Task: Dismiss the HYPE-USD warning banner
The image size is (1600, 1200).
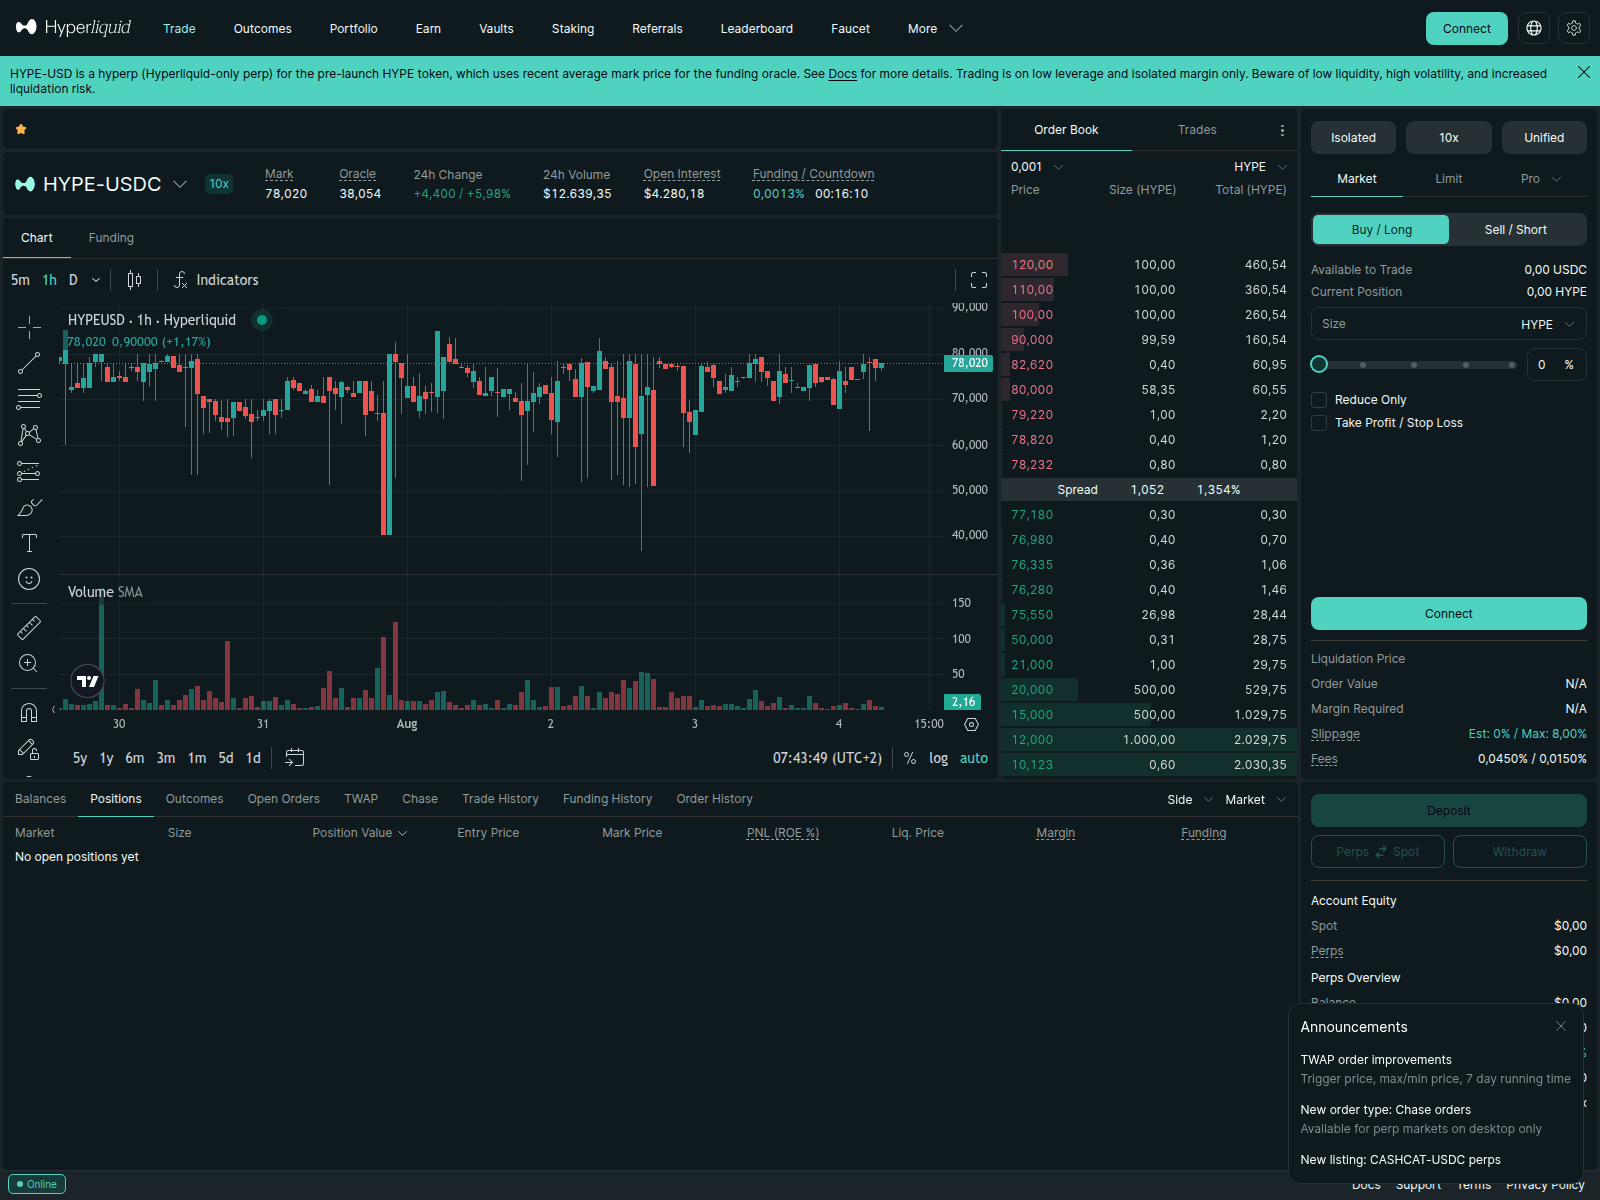Action: pyautogui.click(x=1584, y=72)
